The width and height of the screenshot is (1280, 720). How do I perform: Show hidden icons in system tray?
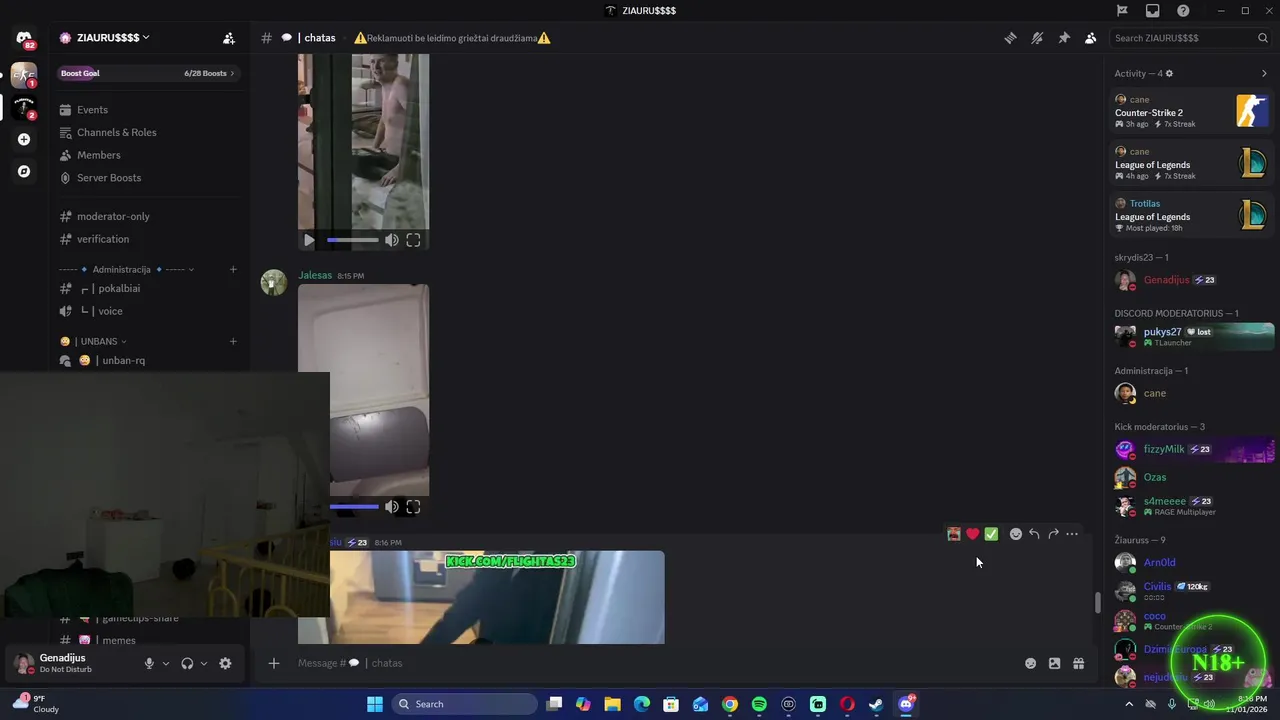pos(1130,704)
